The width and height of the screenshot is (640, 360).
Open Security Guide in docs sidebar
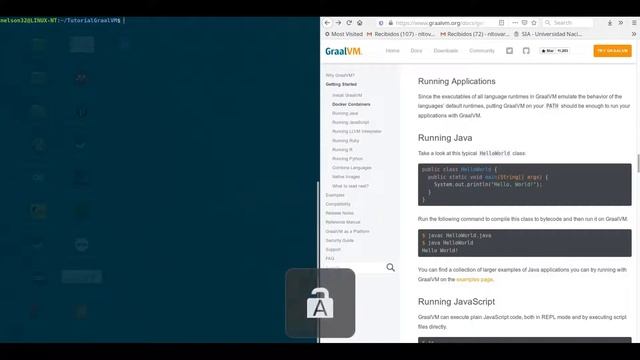[x=340, y=240]
